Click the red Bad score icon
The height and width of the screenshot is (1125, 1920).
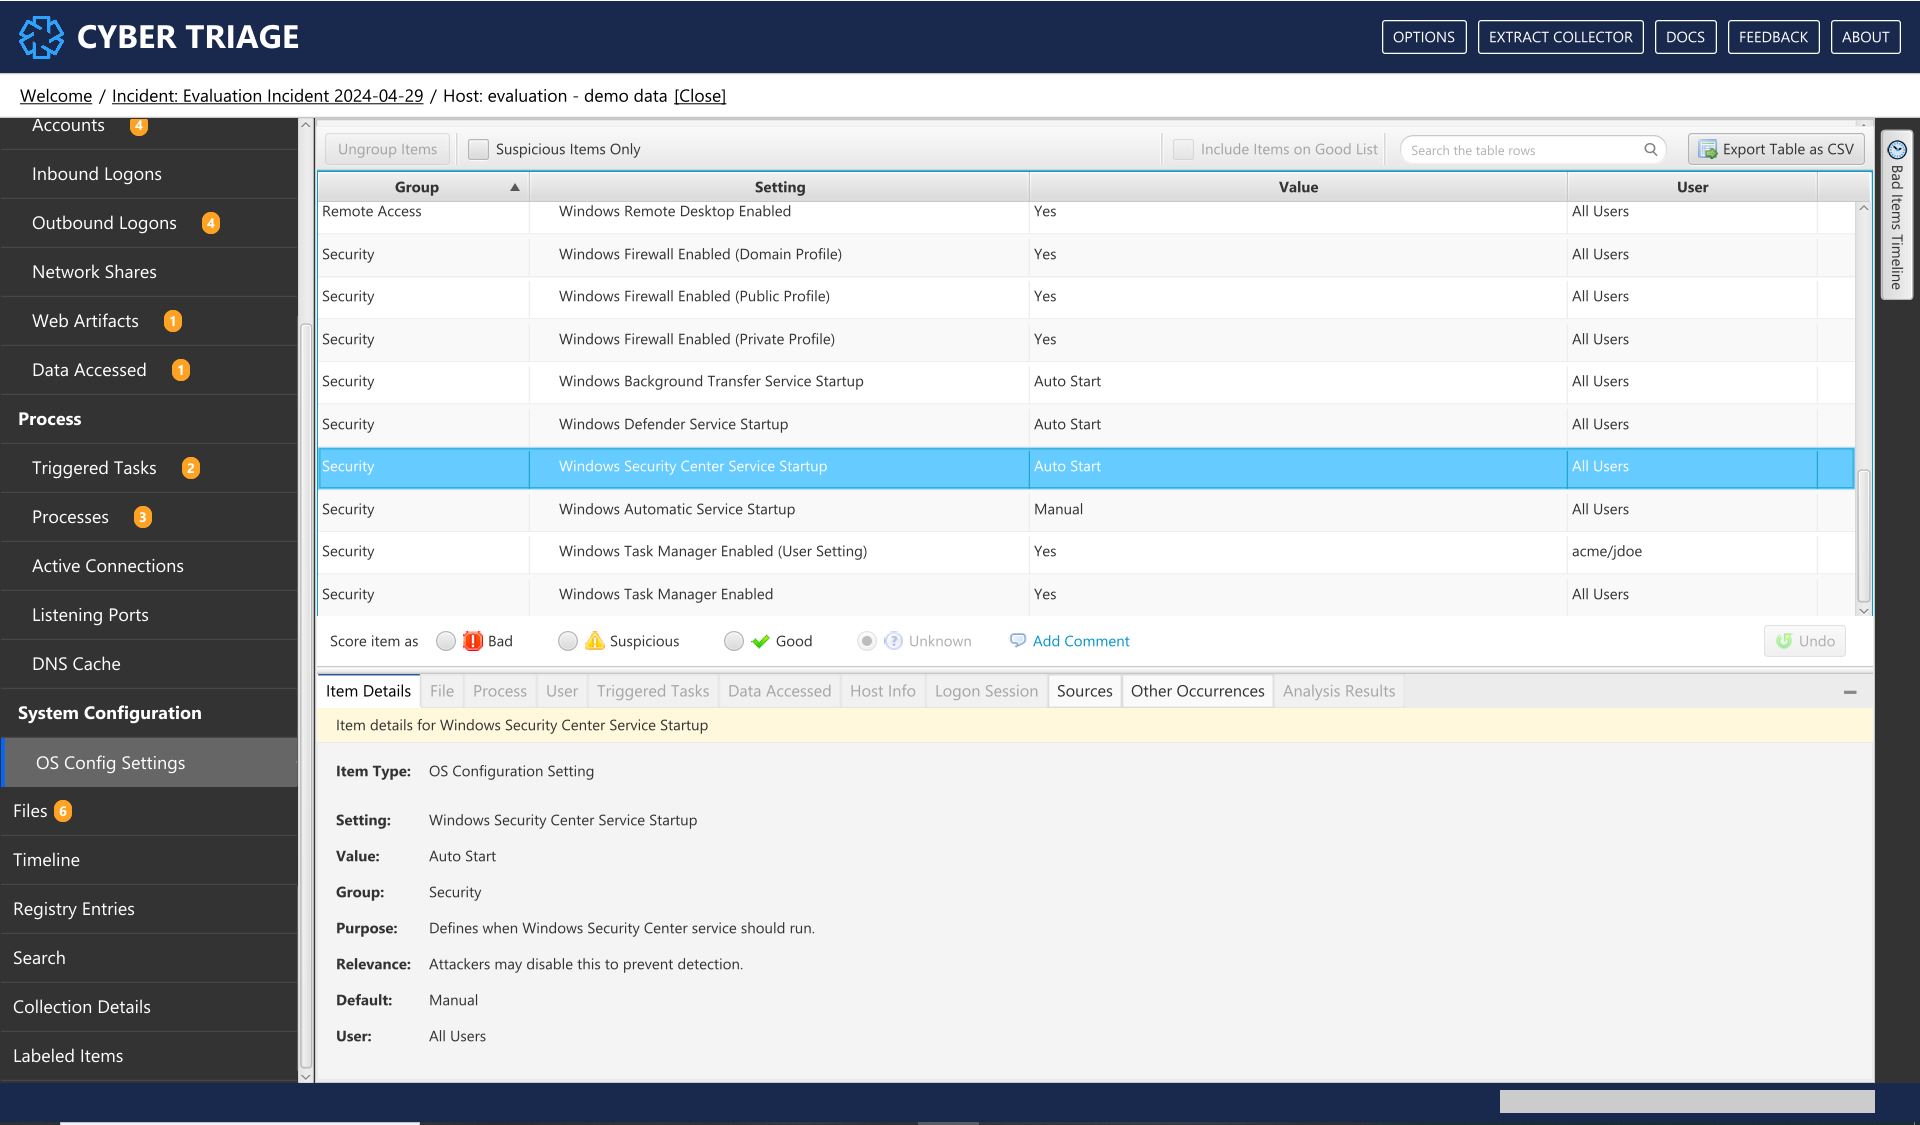[x=473, y=642]
